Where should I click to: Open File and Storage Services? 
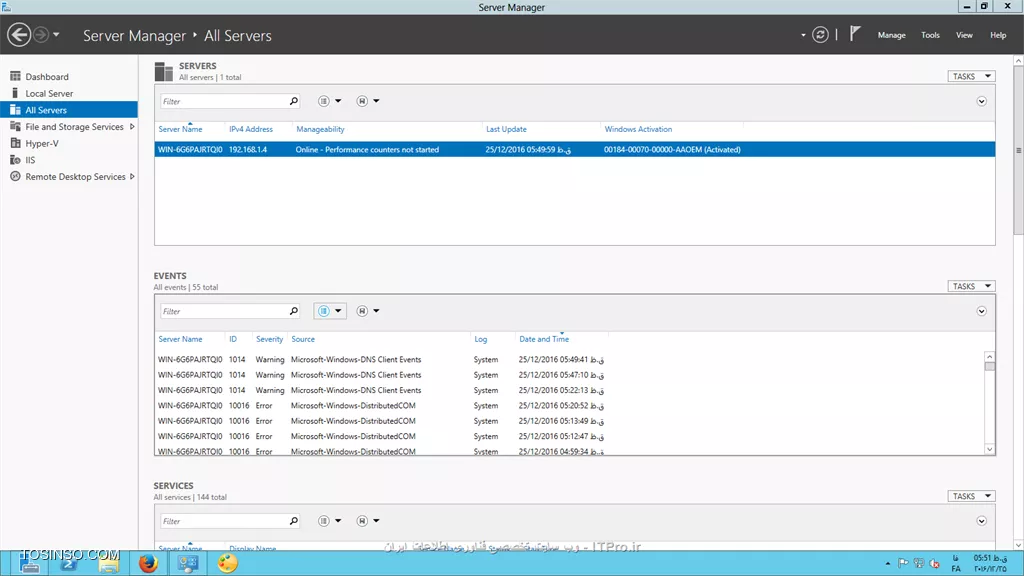tap(74, 127)
